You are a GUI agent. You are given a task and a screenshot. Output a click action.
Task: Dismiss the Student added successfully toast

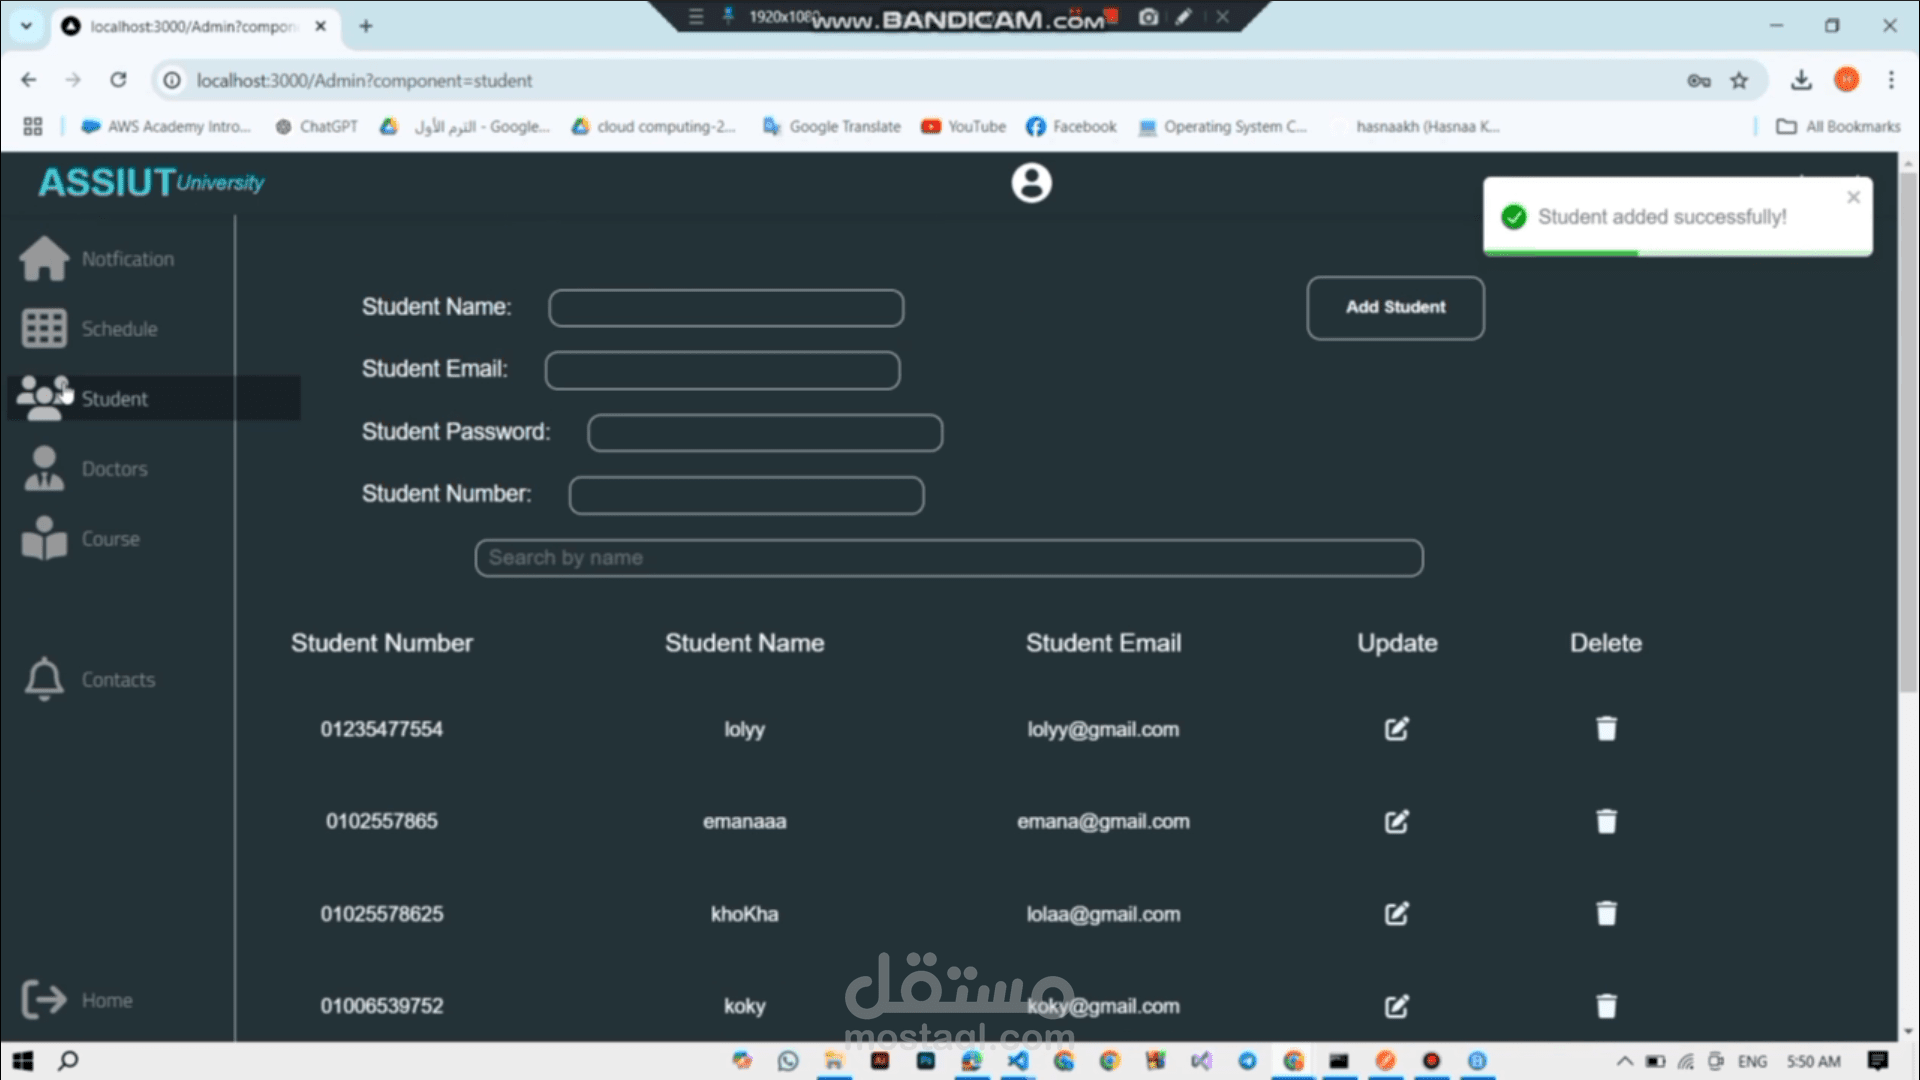(1853, 197)
